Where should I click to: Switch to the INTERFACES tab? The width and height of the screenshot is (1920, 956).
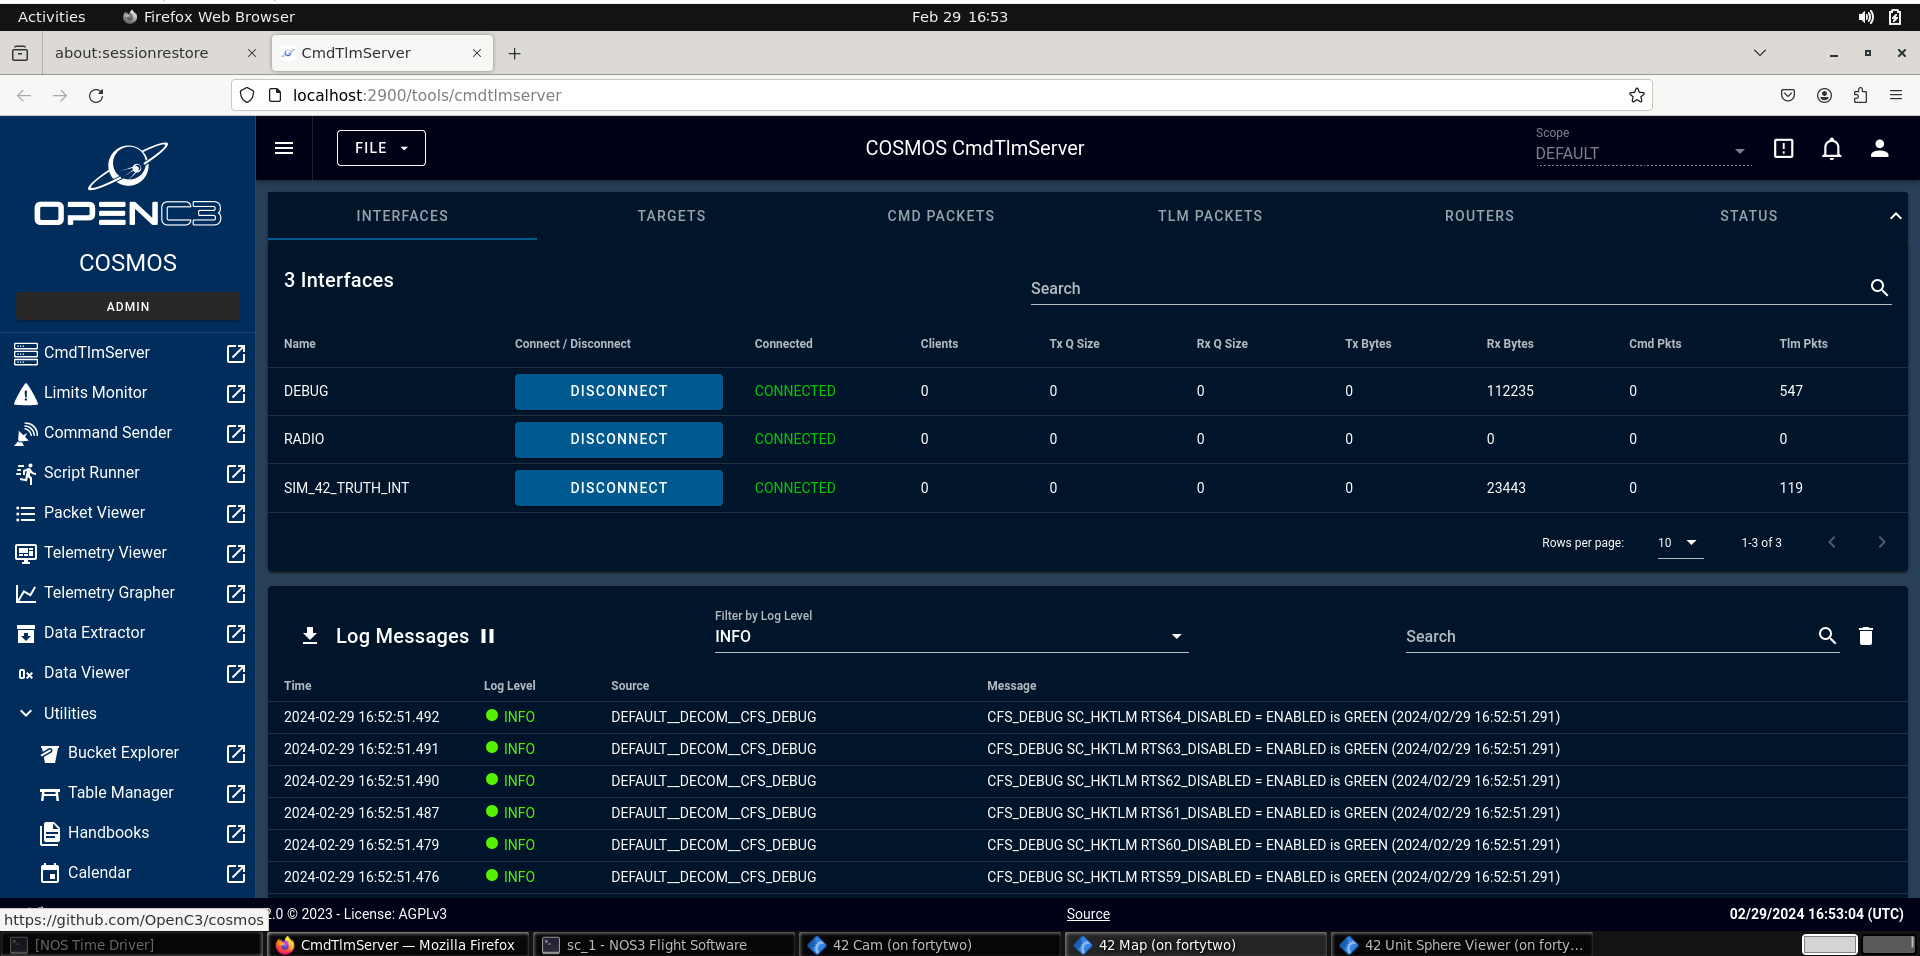click(402, 216)
